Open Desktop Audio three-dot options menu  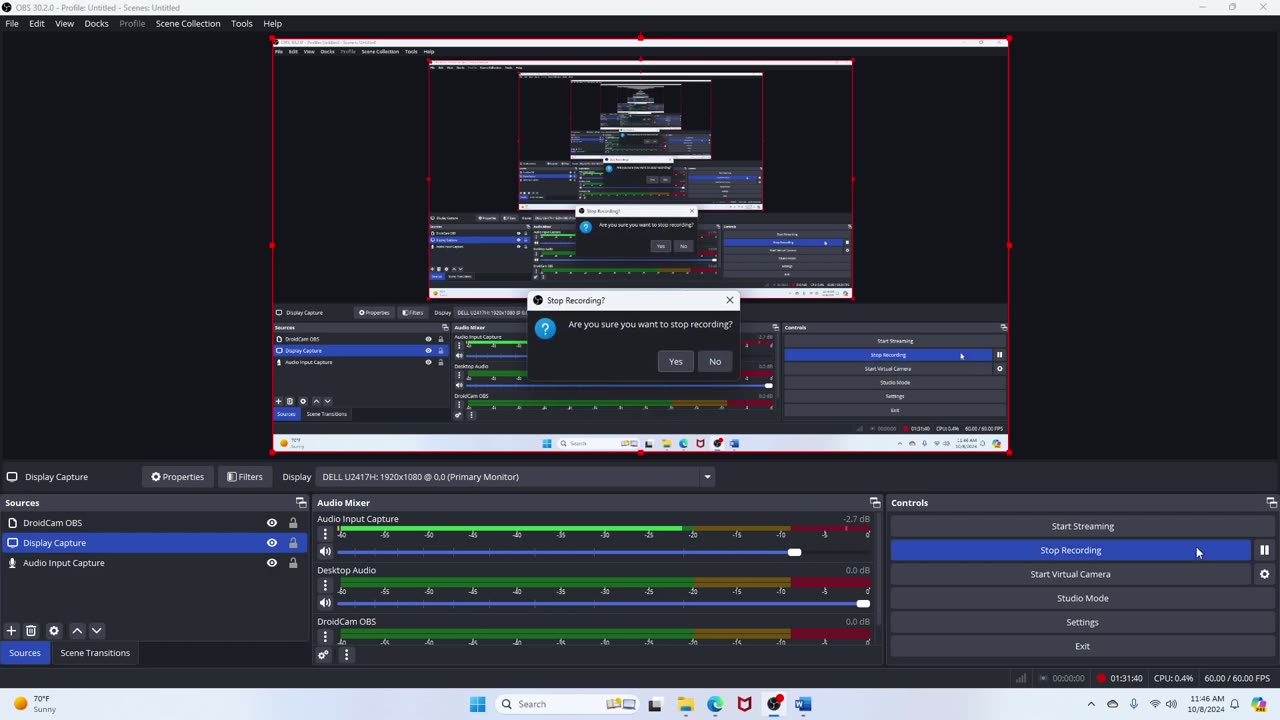[x=325, y=585]
